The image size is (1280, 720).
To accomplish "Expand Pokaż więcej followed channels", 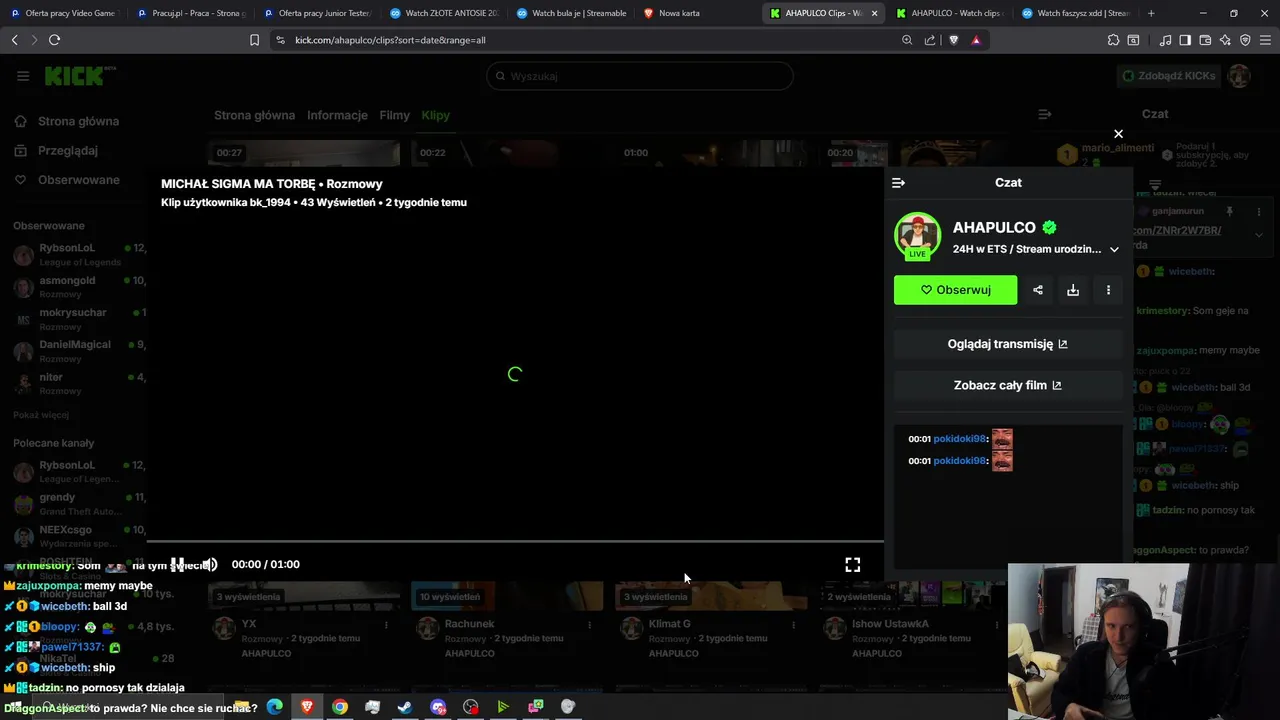I will tap(41, 415).
